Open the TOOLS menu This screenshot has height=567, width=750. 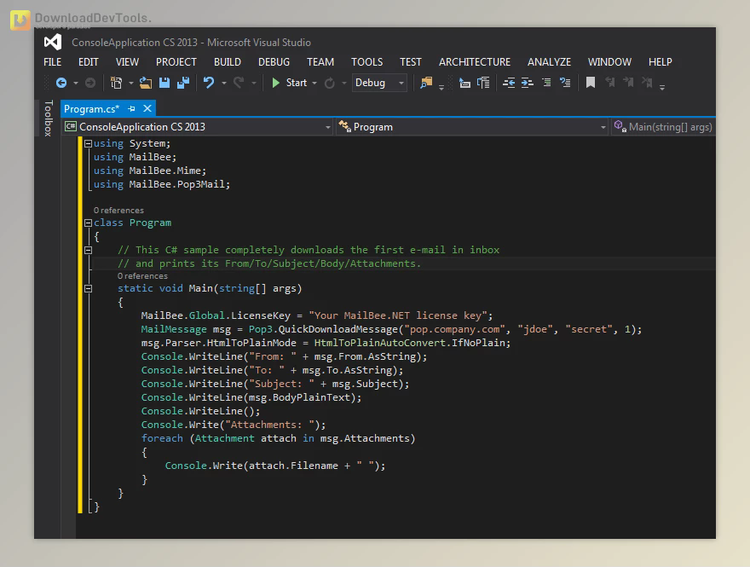tap(367, 62)
